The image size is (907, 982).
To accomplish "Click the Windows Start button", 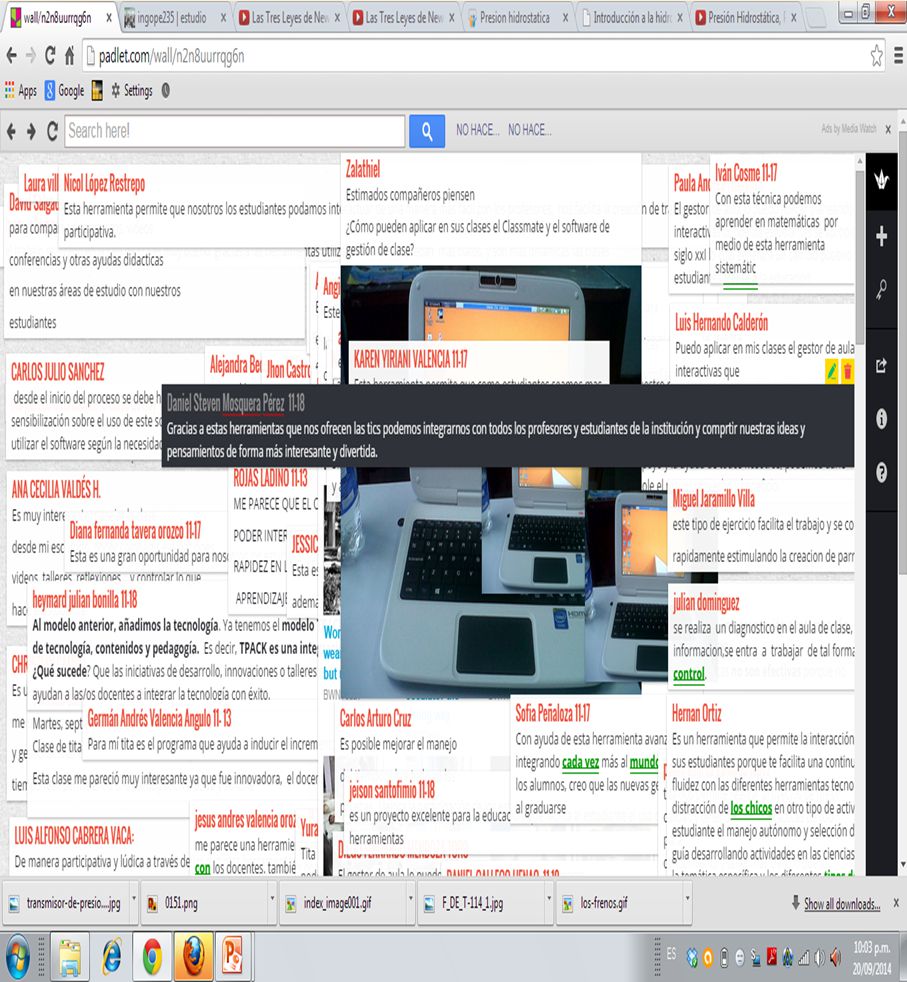I will click(16, 957).
